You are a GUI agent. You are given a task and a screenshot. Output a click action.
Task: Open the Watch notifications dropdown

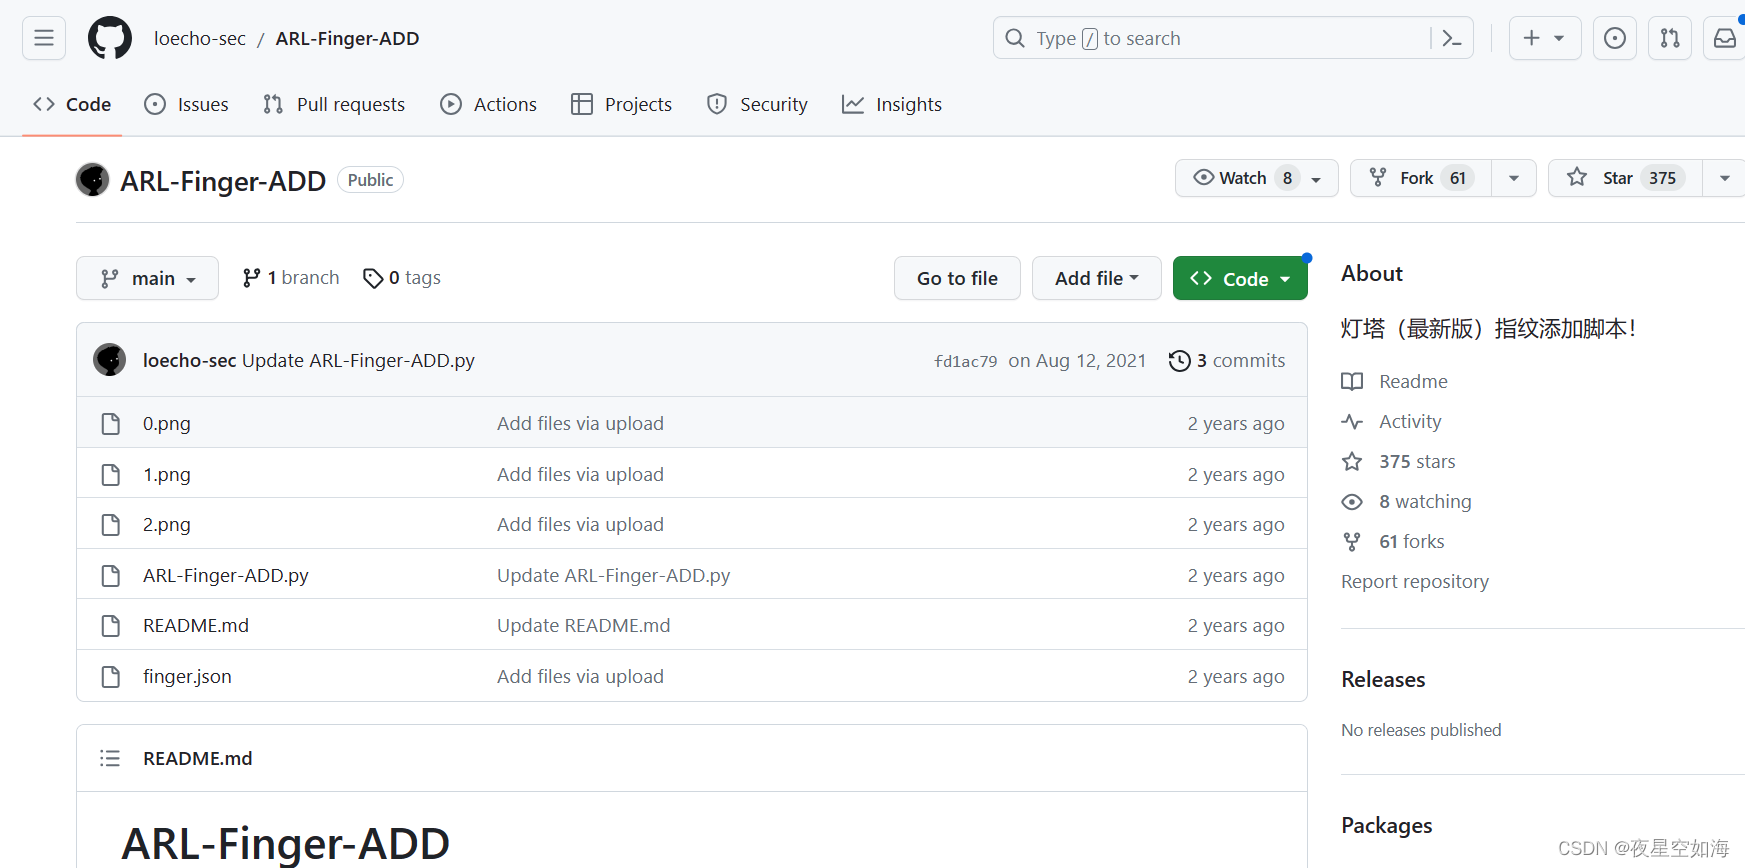(1257, 178)
